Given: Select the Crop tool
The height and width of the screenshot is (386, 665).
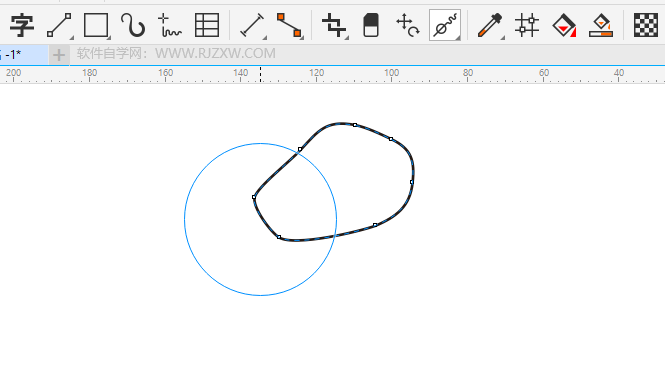Looking at the screenshot, I should [334, 25].
